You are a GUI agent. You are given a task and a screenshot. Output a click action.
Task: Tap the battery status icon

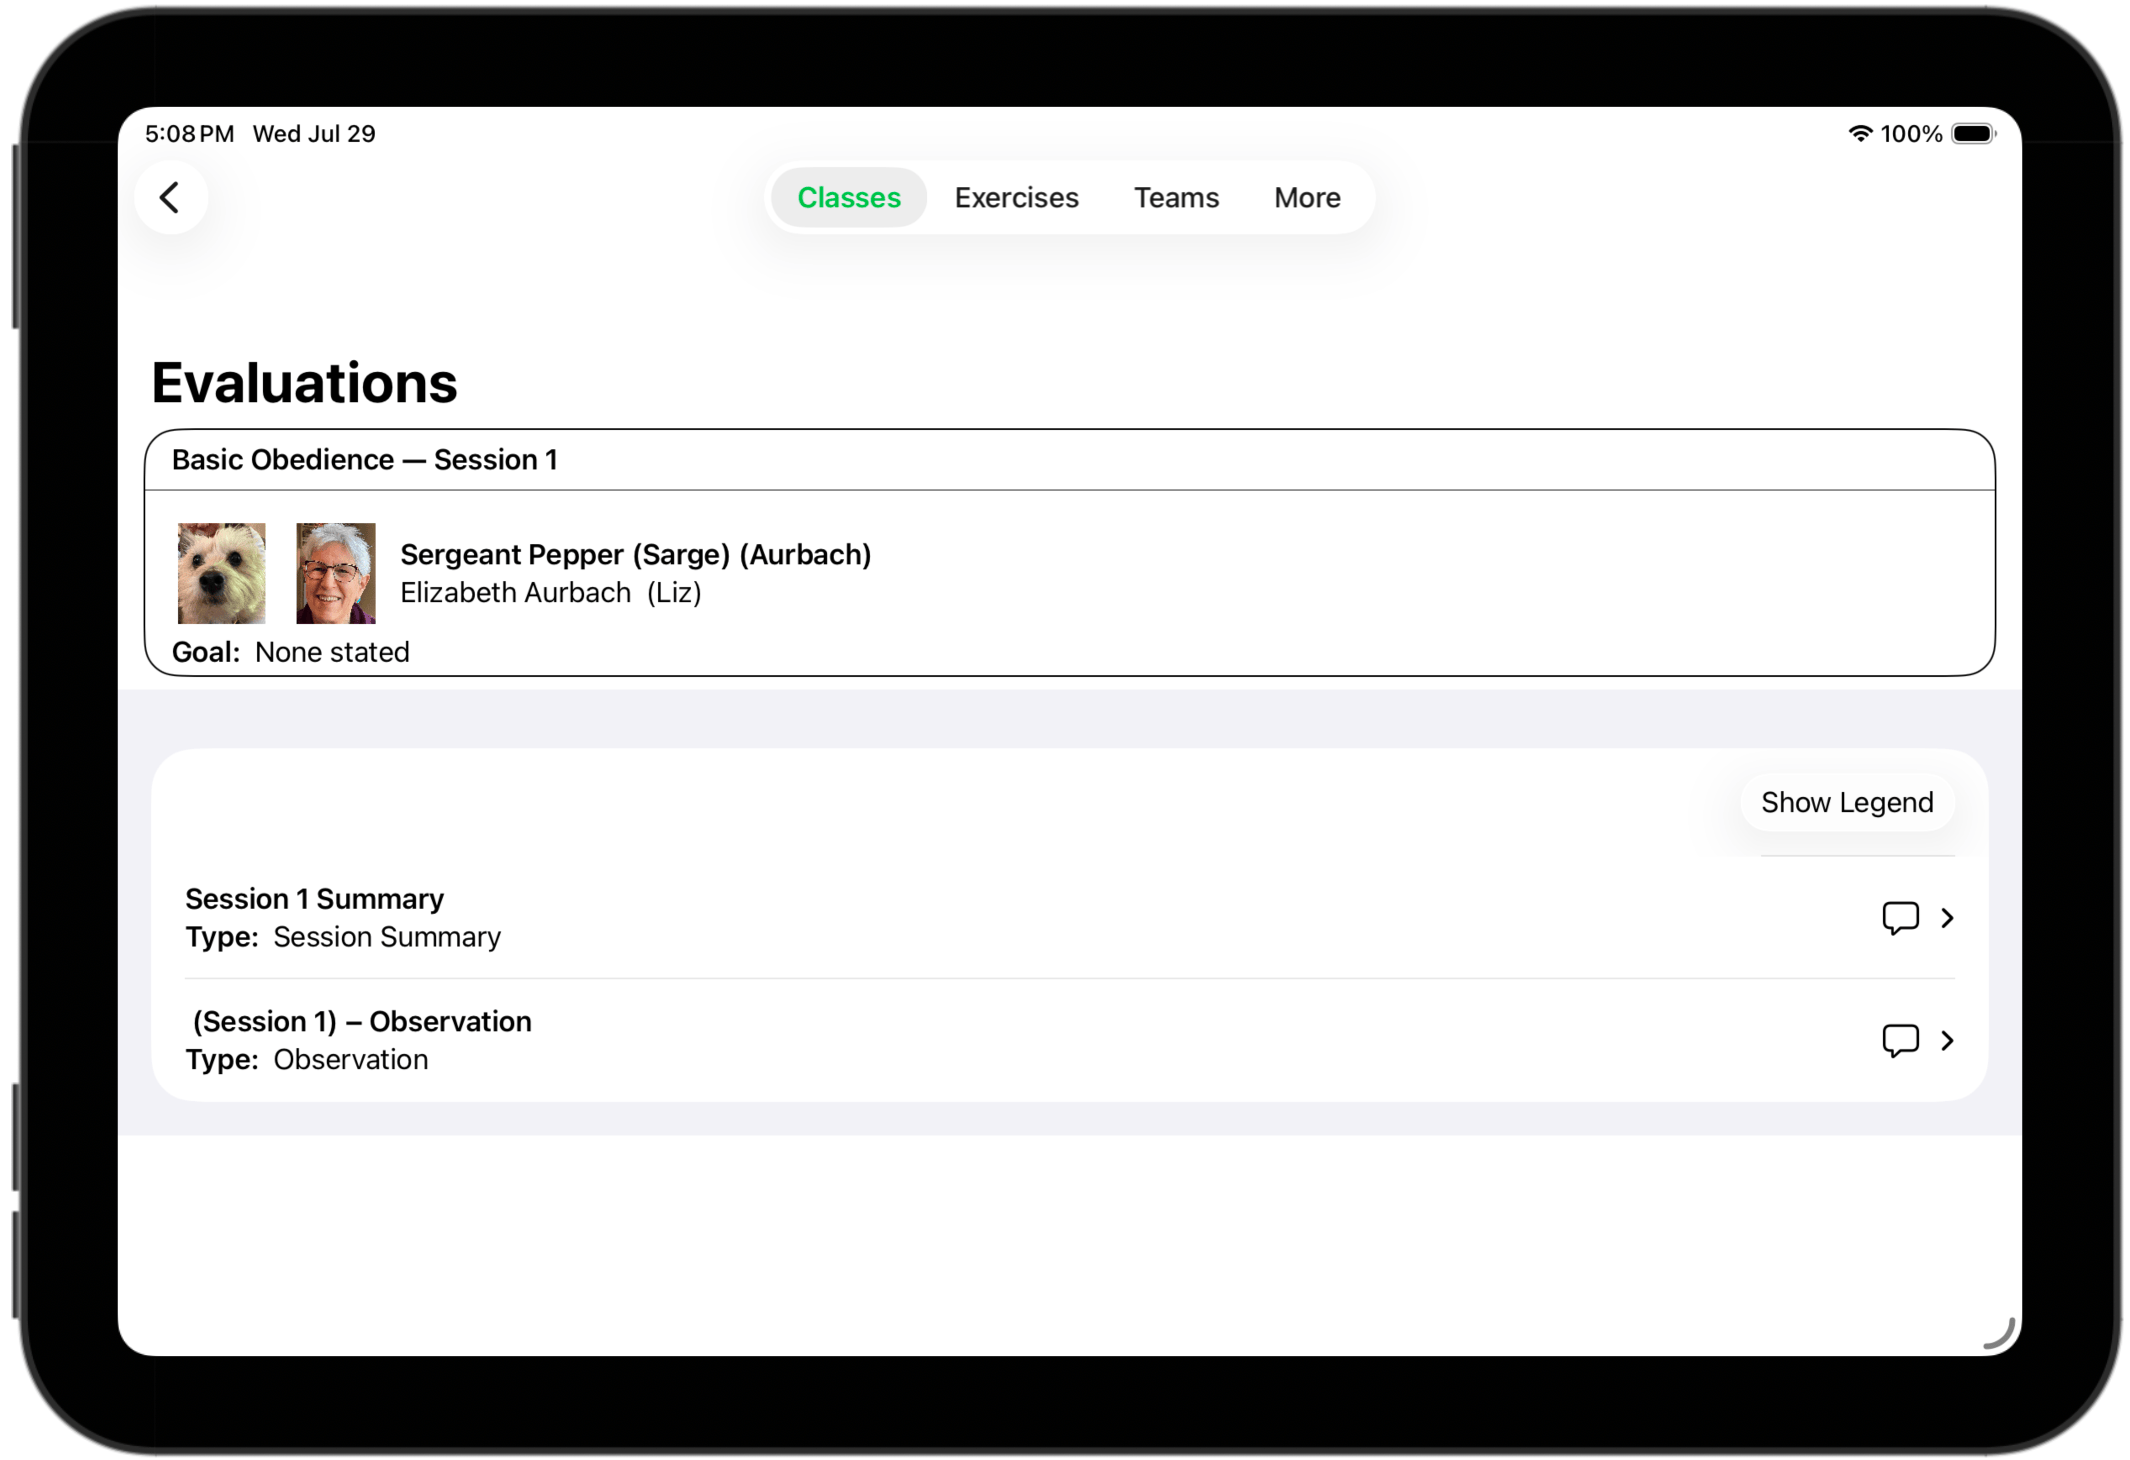coord(1973,134)
